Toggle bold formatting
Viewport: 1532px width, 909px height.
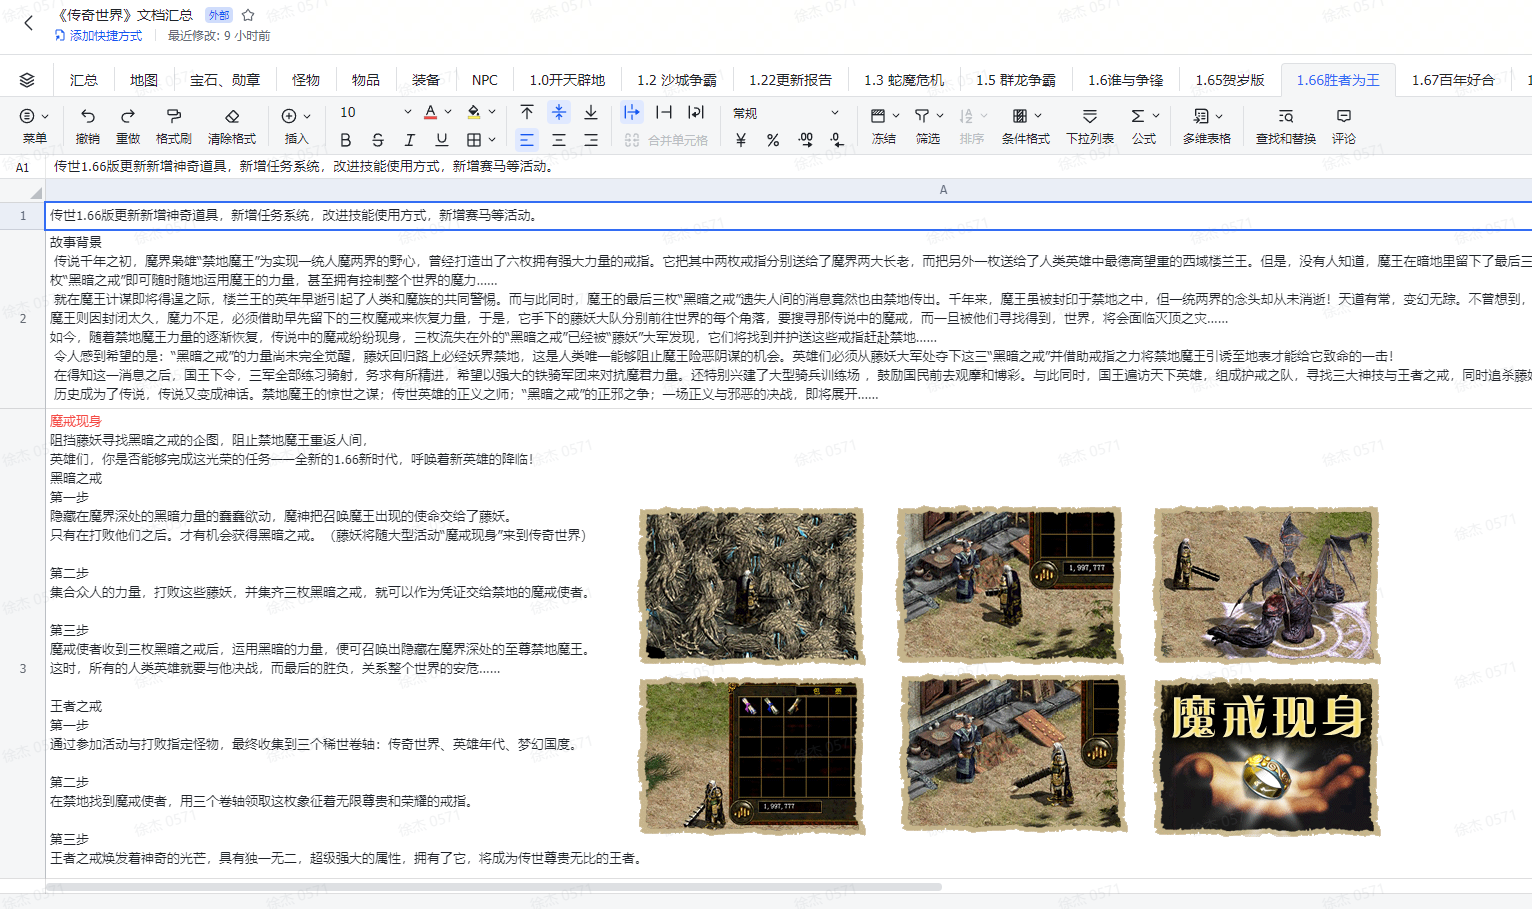(x=346, y=140)
